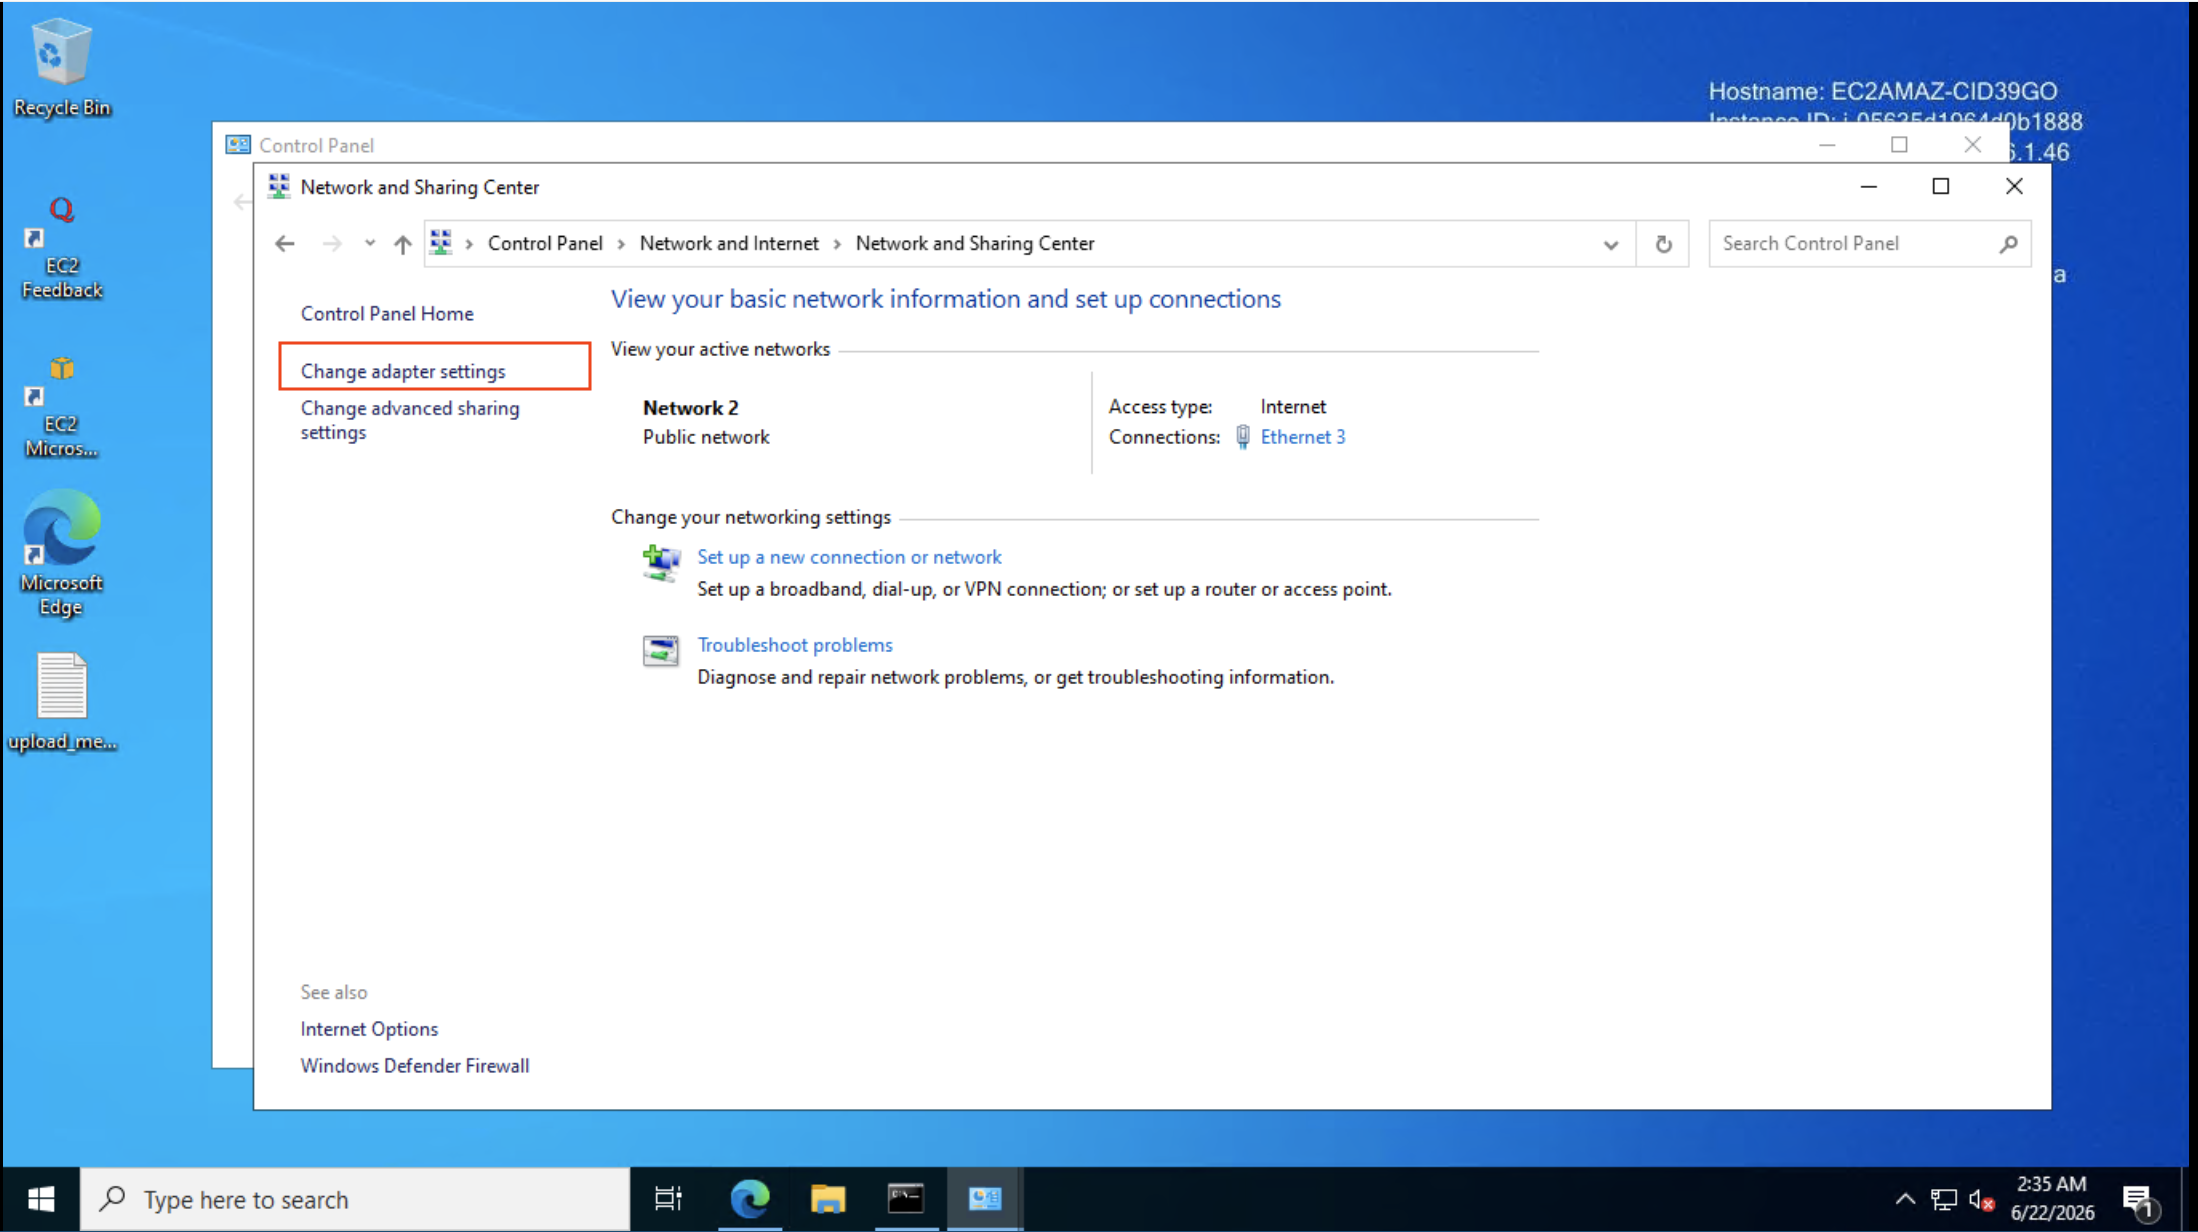Select the upload_me... file on desktop
Screen dimensions: 2198x1232
point(62,702)
